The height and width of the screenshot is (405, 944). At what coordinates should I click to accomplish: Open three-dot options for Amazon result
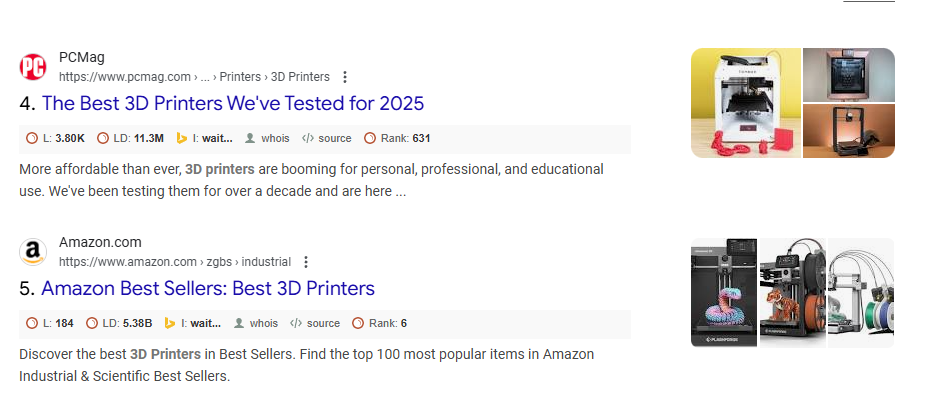pyautogui.click(x=306, y=262)
